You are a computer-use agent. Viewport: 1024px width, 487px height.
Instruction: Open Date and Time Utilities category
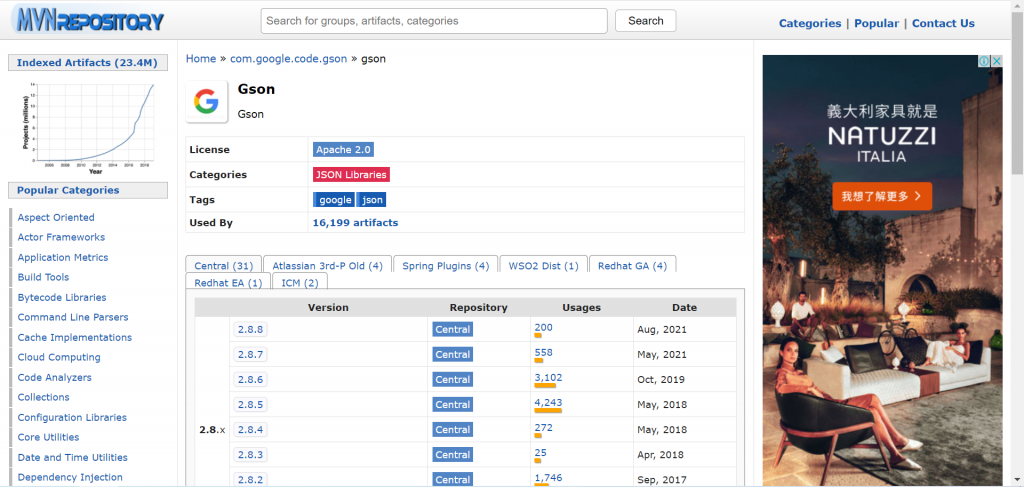pyautogui.click(x=72, y=458)
